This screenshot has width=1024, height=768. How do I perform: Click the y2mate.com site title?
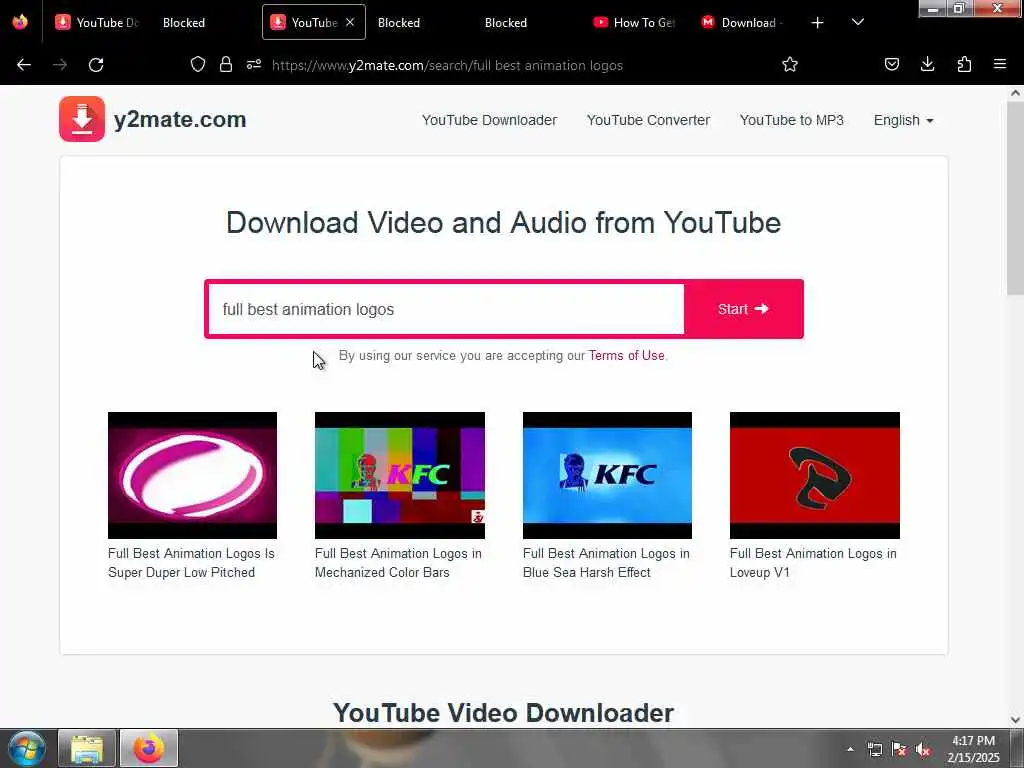point(180,120)
